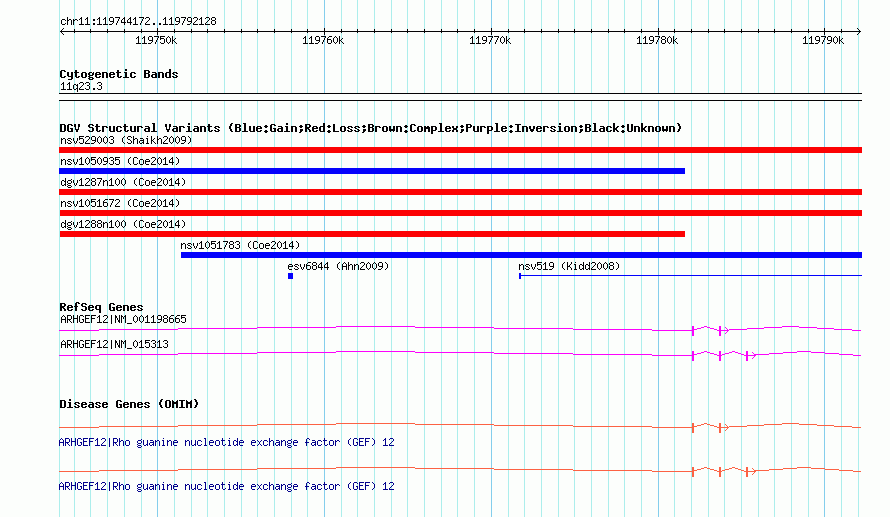
Task: Select the magenta NM_001198665 gene track line
Action: pyautogui.click(x=460, y=329)
